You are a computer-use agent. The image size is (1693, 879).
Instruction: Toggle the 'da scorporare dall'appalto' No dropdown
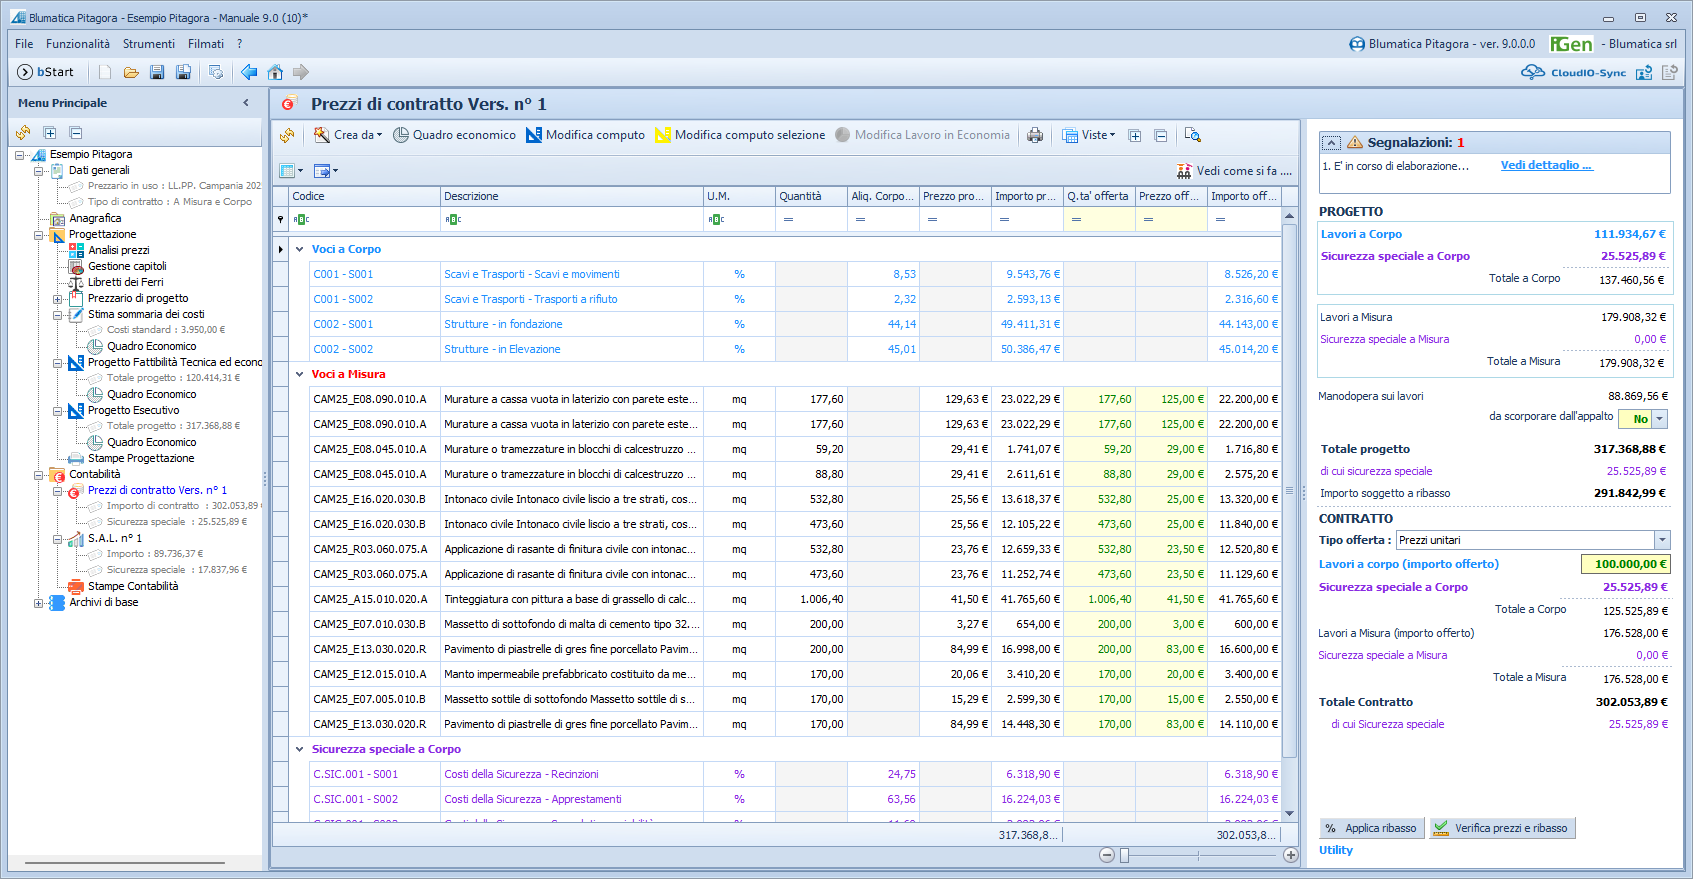click(1659, 419)
